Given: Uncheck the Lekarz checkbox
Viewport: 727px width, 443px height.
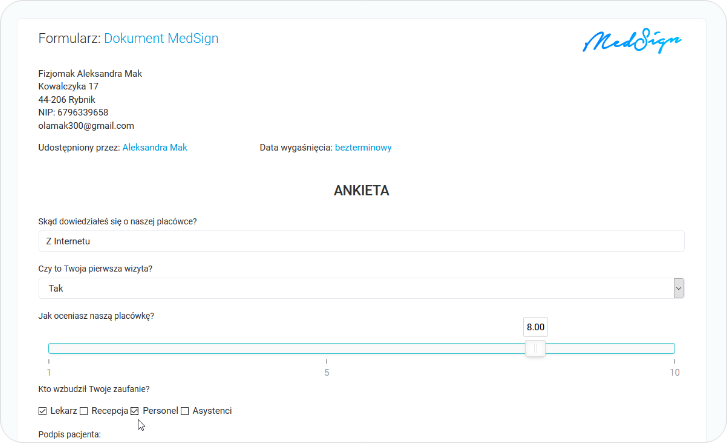Looking at the screenshot, I should (42, 411).
